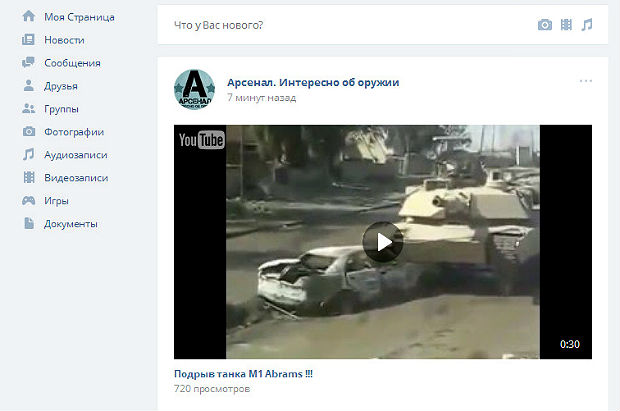Click the camera icon beside Фотографии
The width and height of the screenshot is (620, 411).
pos(28,132)
